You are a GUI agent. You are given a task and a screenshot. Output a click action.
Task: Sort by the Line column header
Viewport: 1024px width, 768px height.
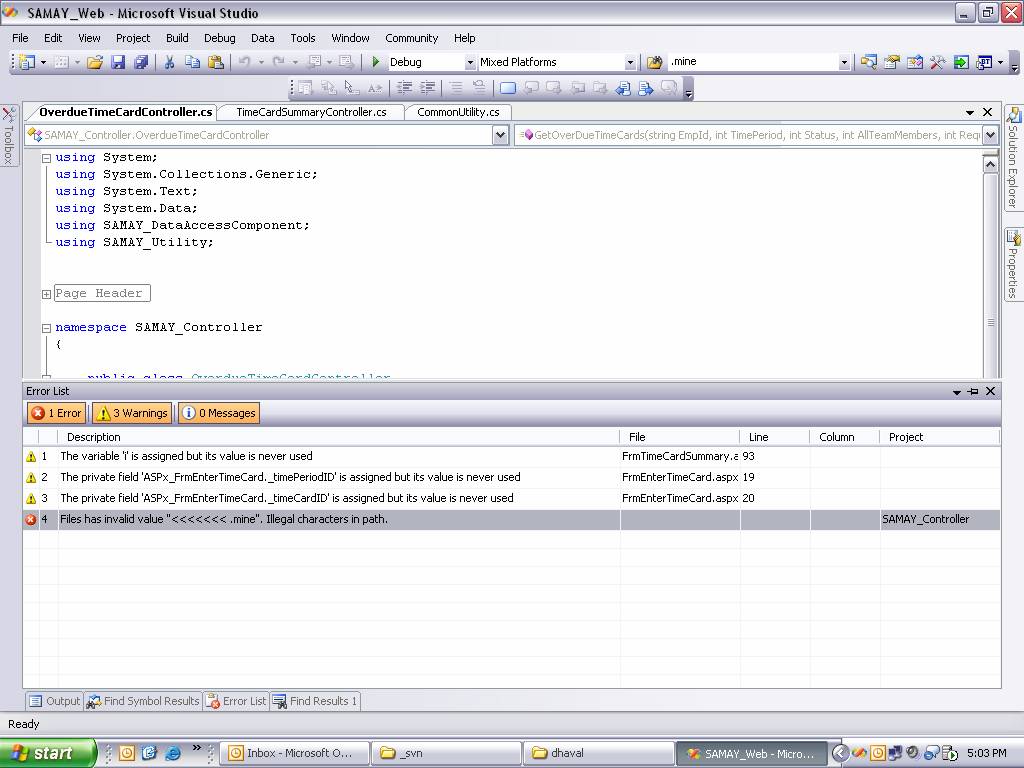point(775,437)
